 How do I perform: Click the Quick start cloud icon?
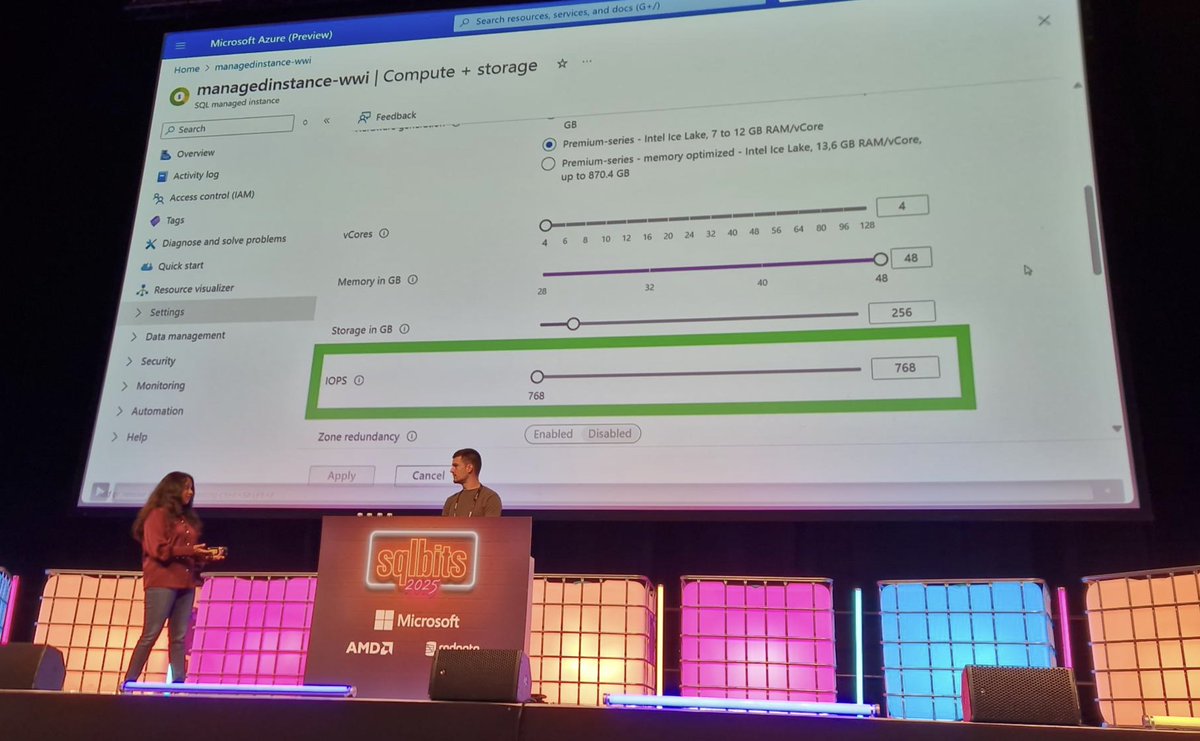147,266
